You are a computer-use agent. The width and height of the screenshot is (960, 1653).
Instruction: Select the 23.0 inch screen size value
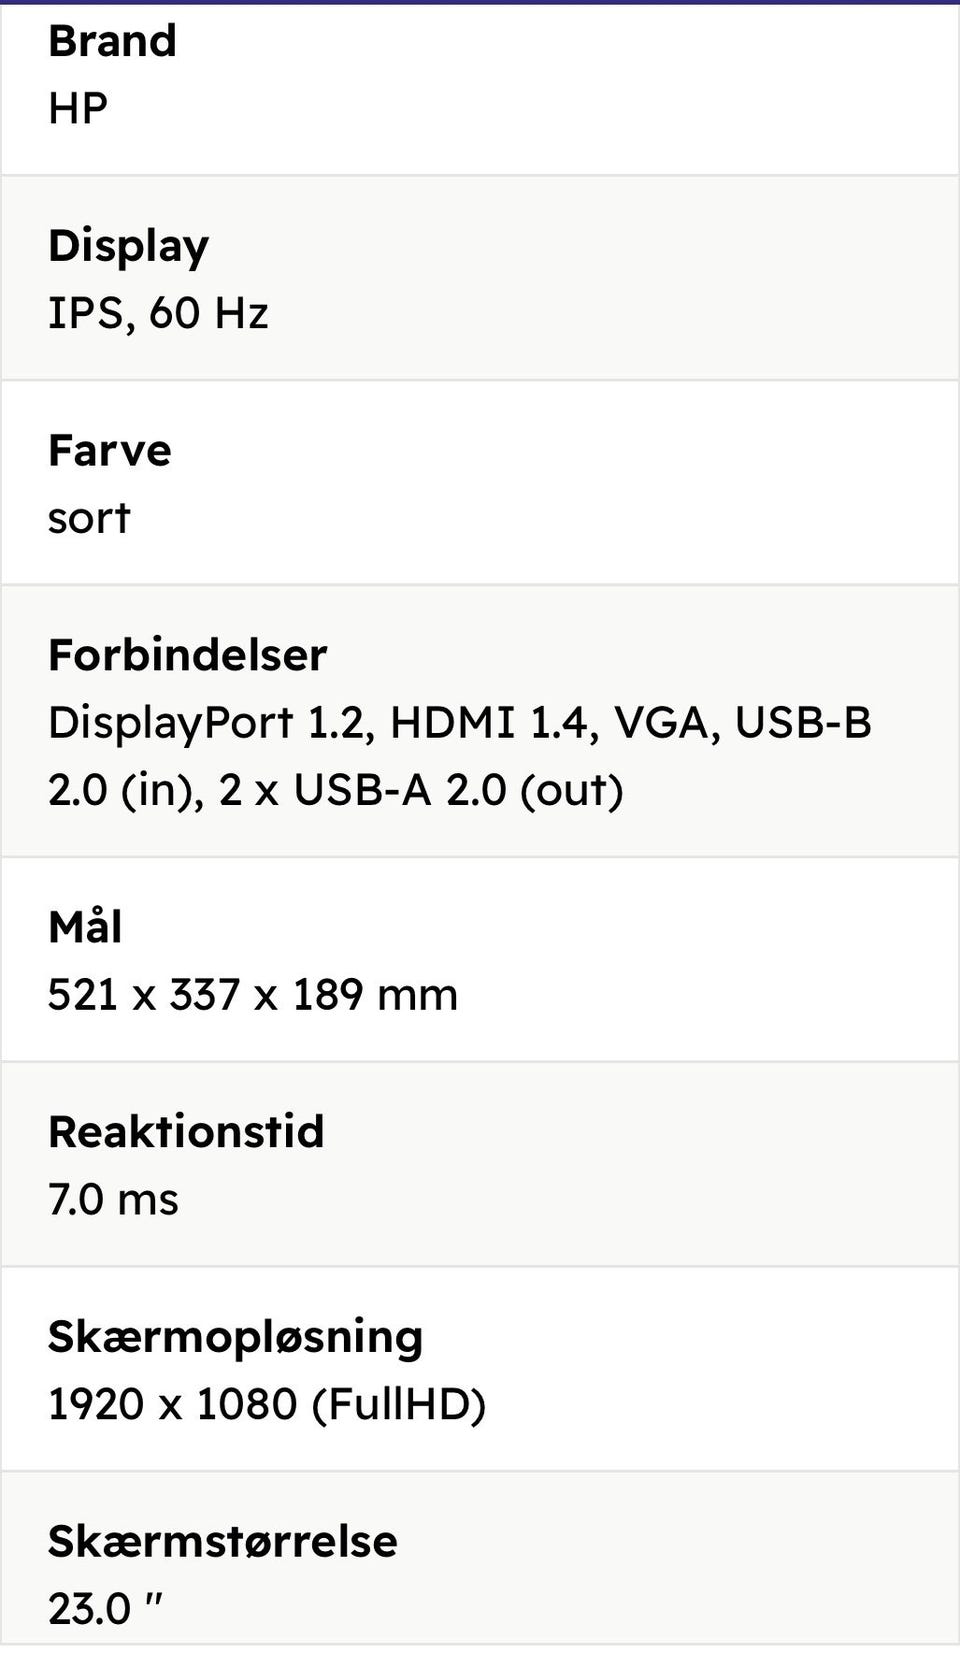click(105, 1609)
